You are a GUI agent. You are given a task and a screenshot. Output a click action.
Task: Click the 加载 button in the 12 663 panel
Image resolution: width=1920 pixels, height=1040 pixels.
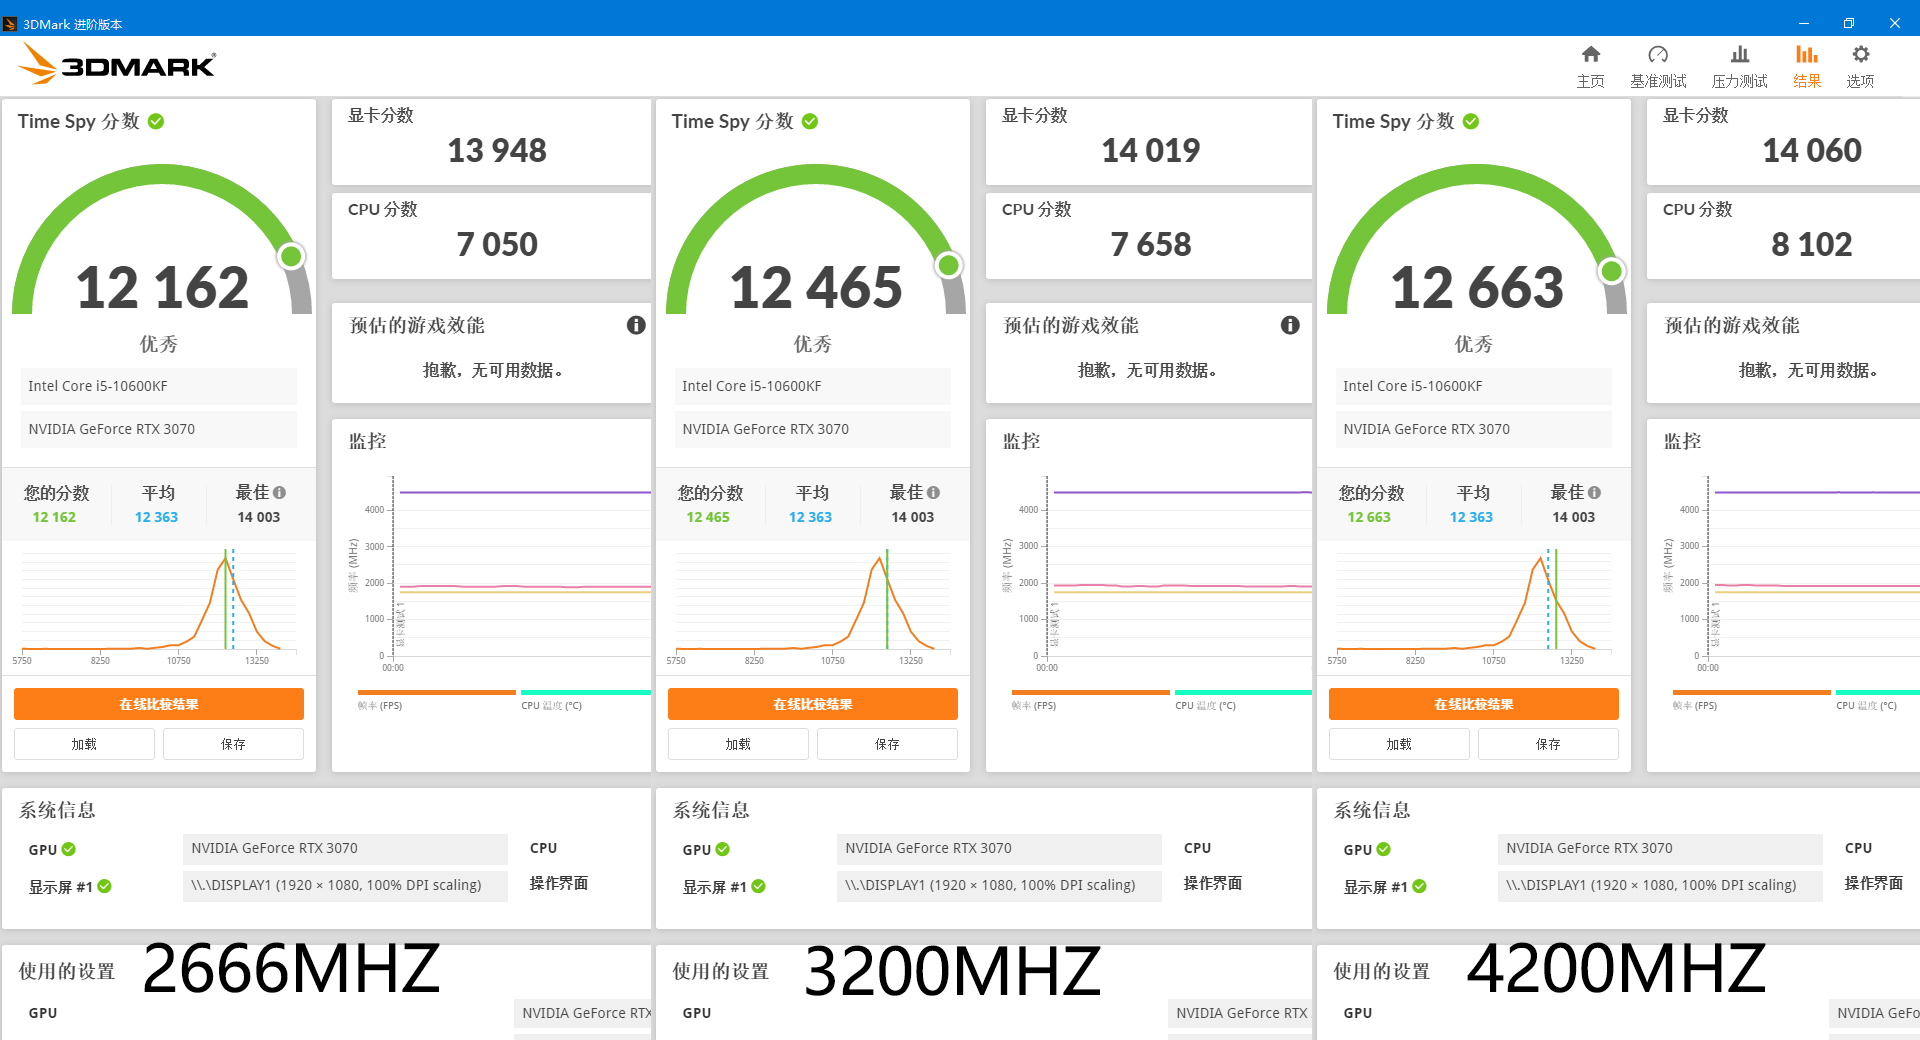(1399, 744)
